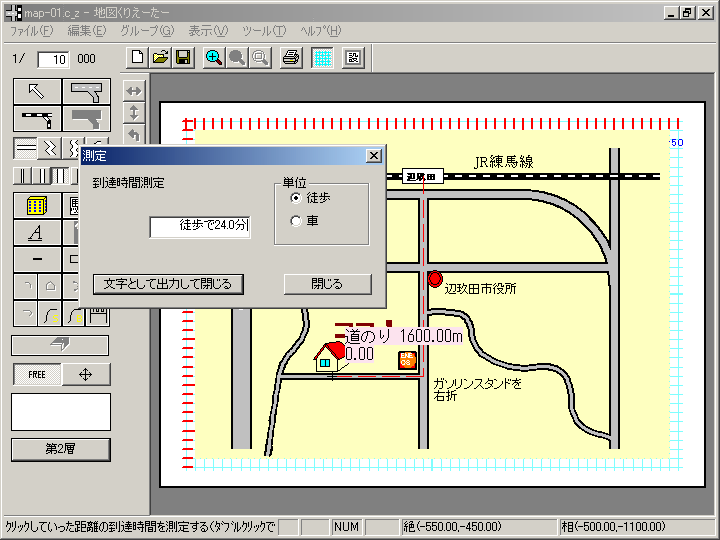Select the second road width button
The width and height of the screenshot is (720, 540).
tap(42, 176)
